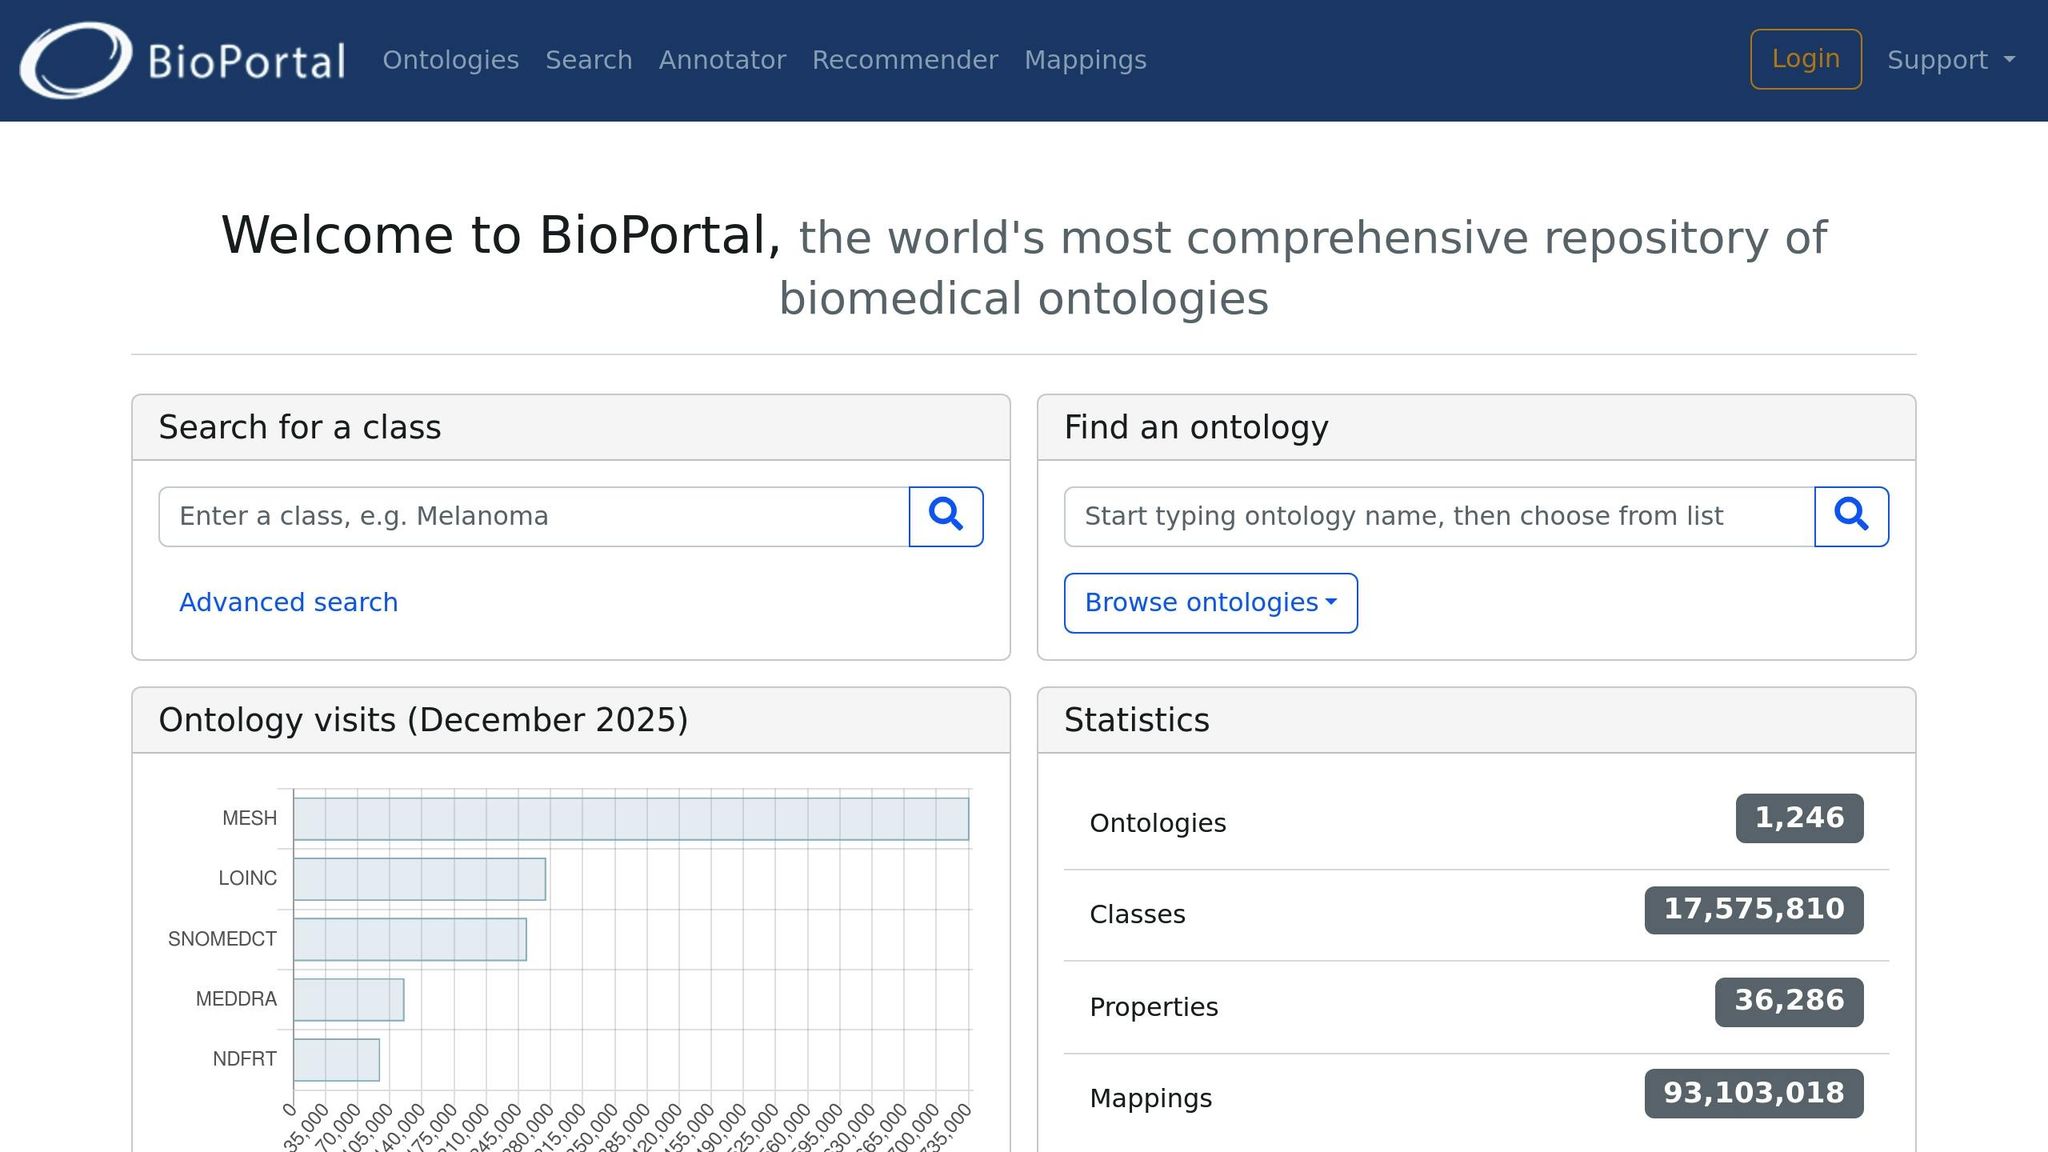Expand Support chevron in navigation bar
Screen dimensions: 2048x1152
pos(2010,59)
